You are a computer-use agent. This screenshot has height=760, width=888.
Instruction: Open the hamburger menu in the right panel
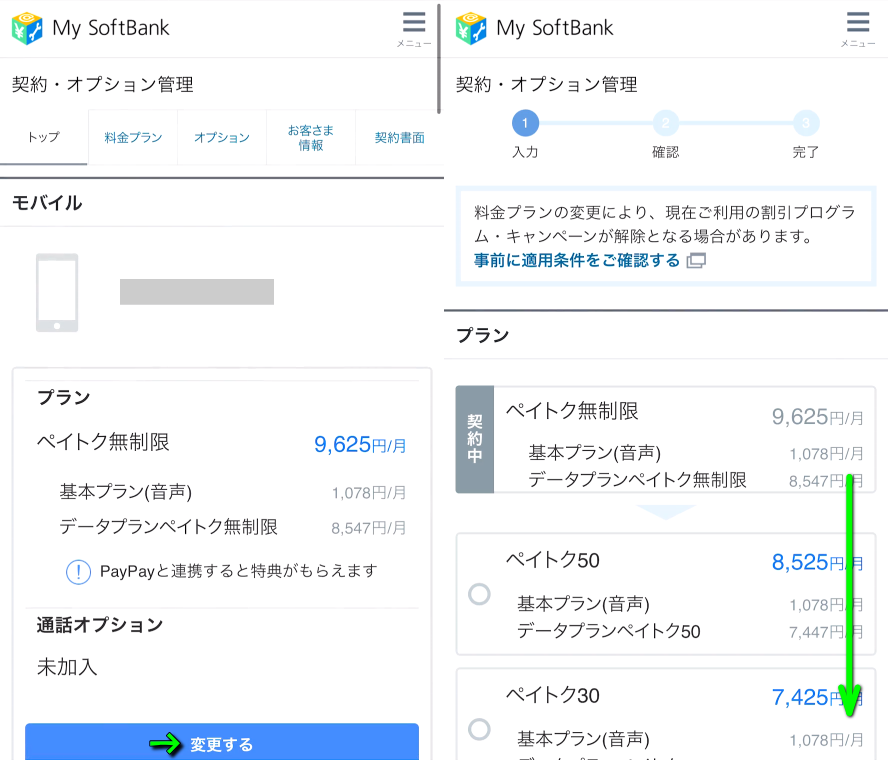point(858,28)
